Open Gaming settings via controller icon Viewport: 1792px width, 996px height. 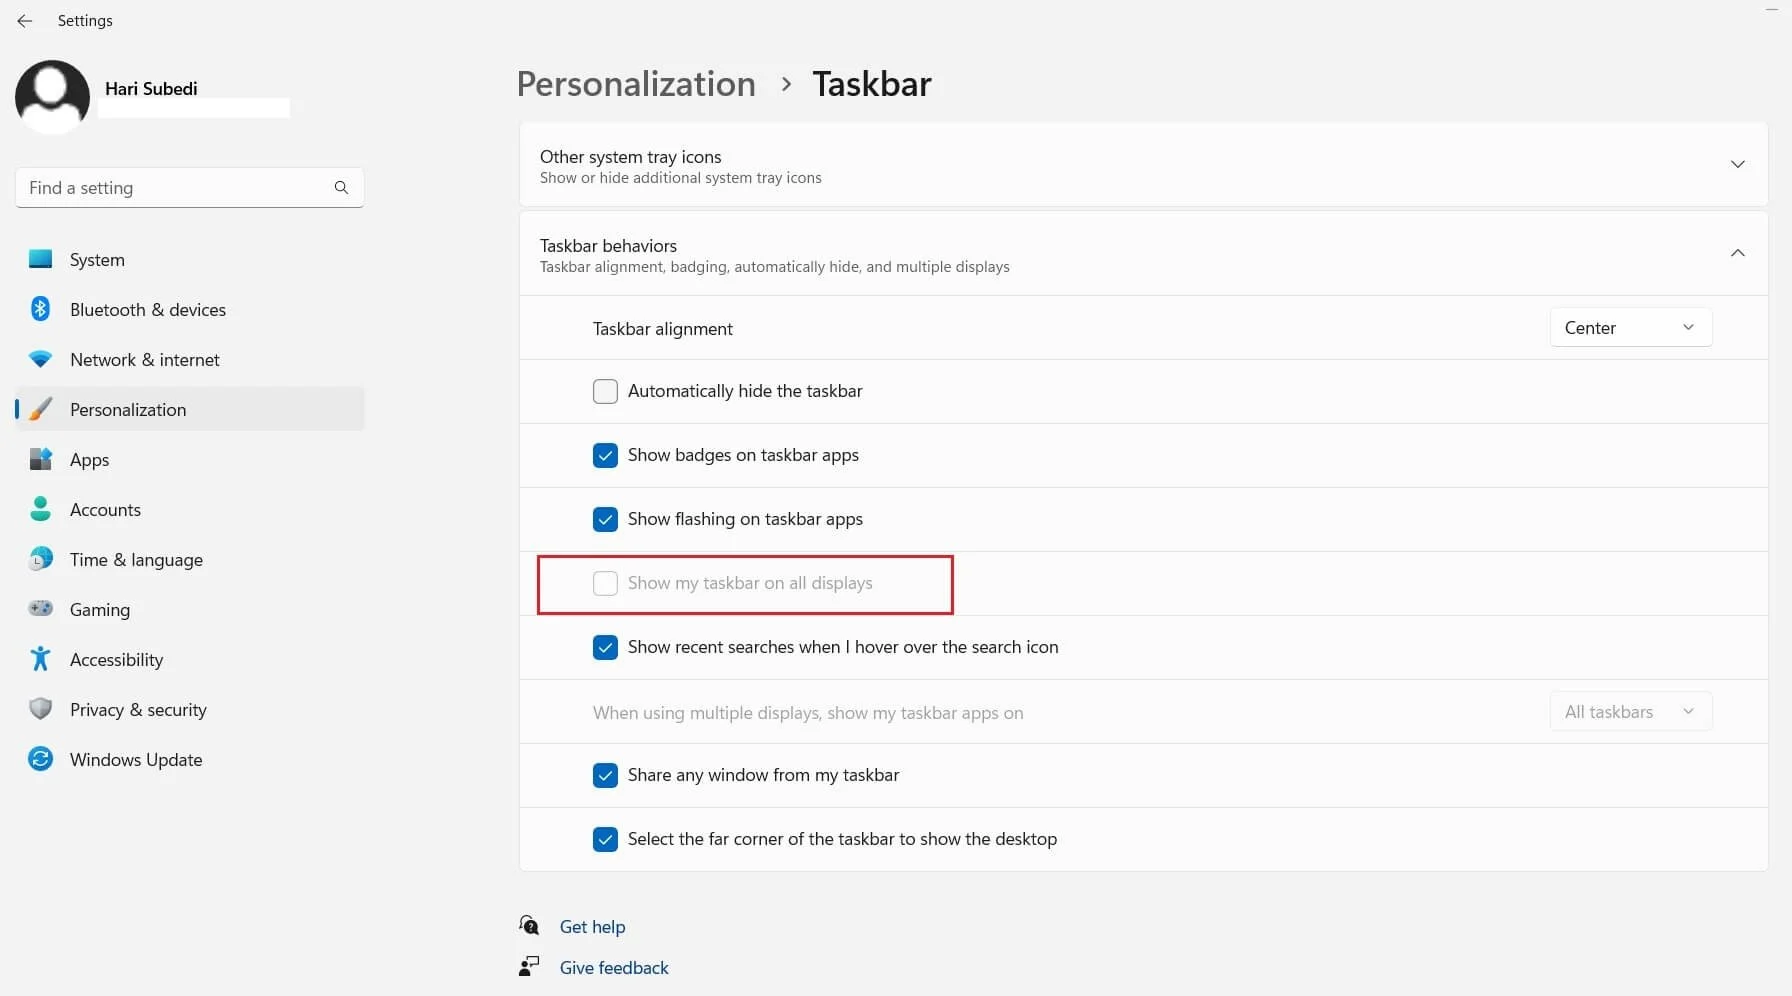tap(40, 609)
